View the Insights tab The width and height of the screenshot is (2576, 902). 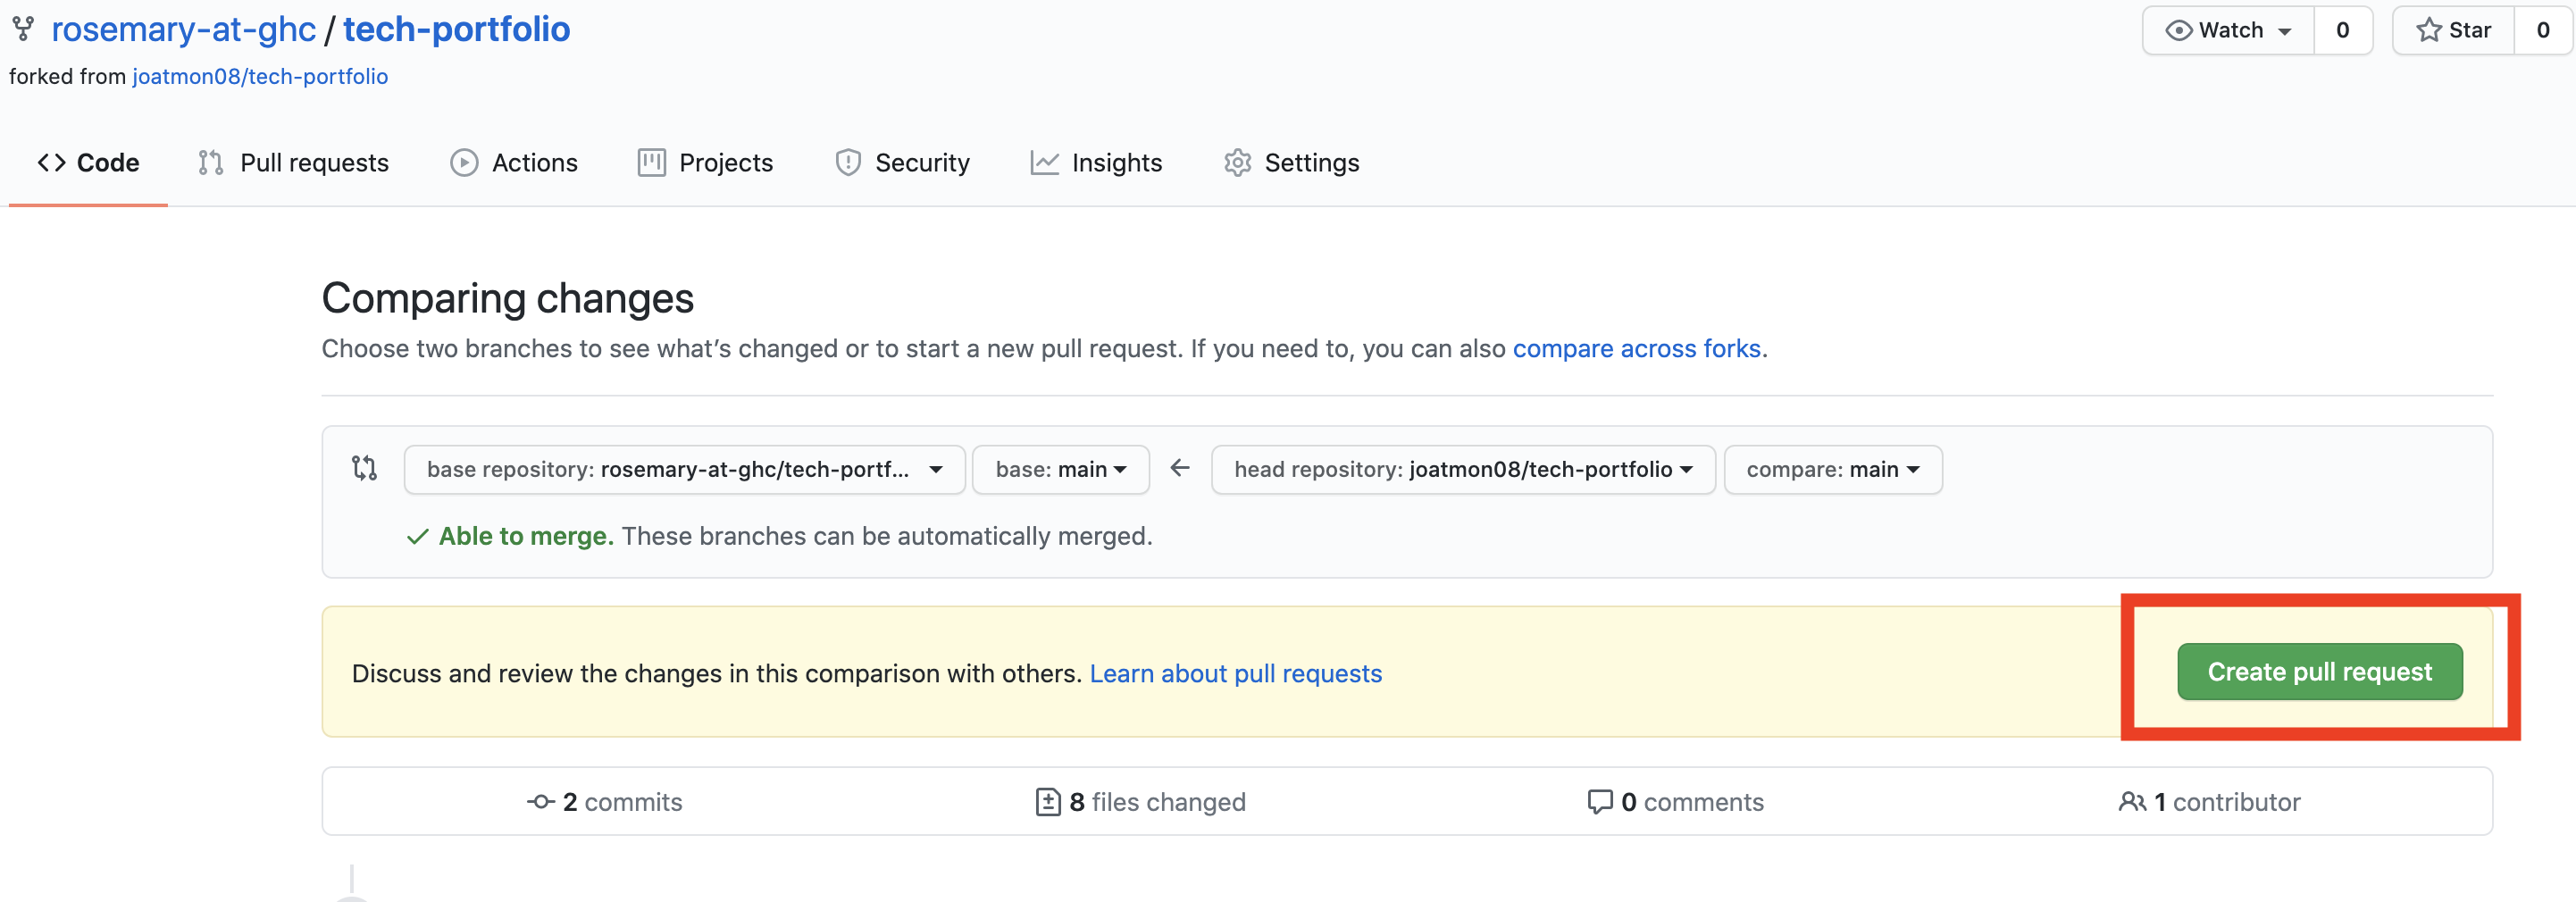pos(1097,162)
